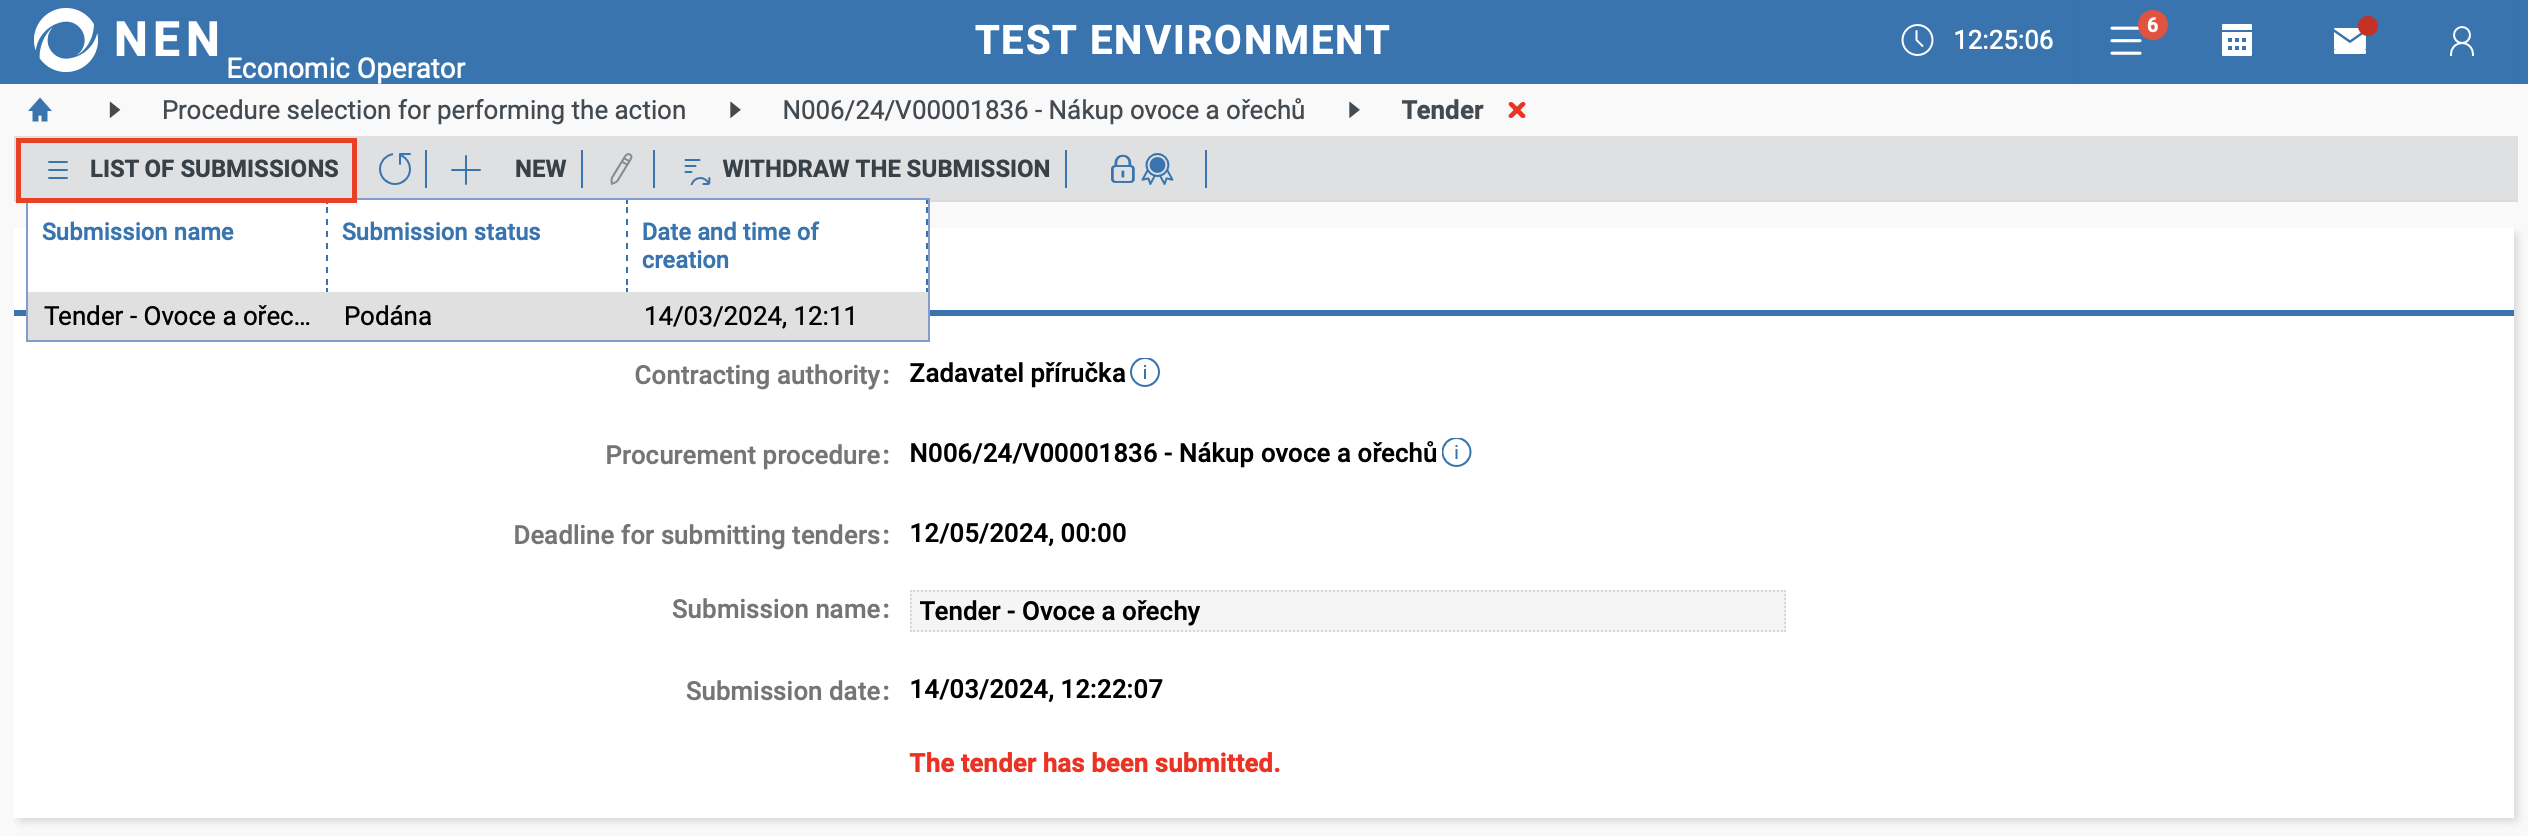Open the notifications list with badge 6

tap(2128, 41)
